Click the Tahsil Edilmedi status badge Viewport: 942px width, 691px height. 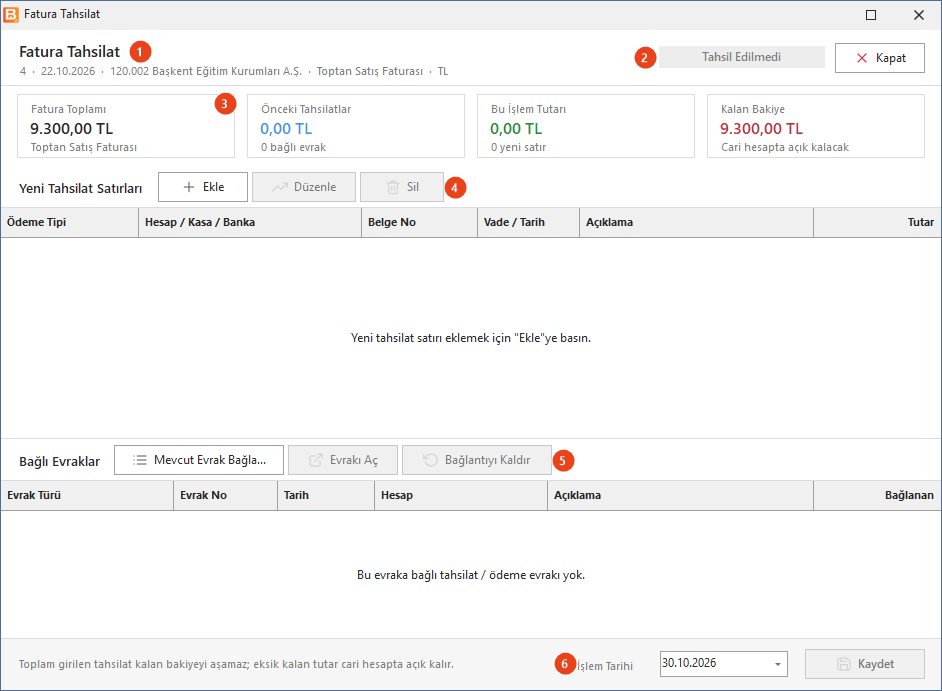tap(741, 57)
